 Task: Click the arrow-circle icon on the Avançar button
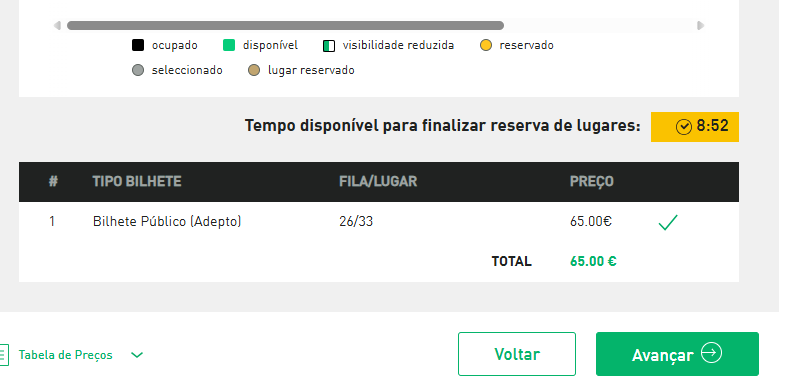tap(711, 353)
